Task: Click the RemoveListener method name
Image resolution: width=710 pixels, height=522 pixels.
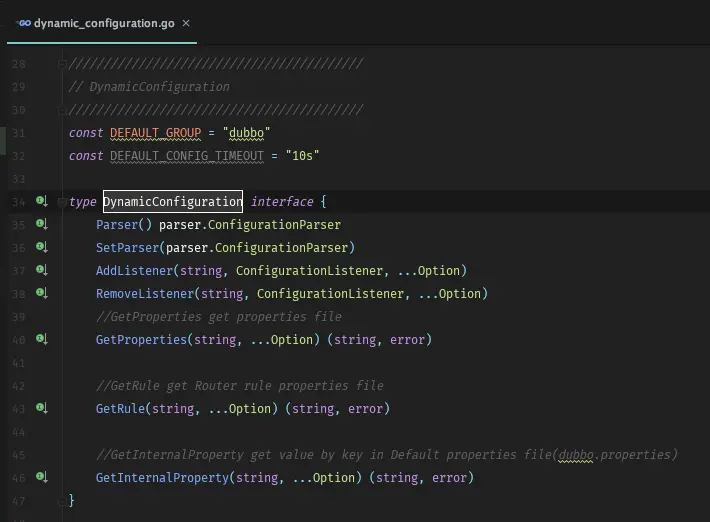Action: (x=145, y=294)
